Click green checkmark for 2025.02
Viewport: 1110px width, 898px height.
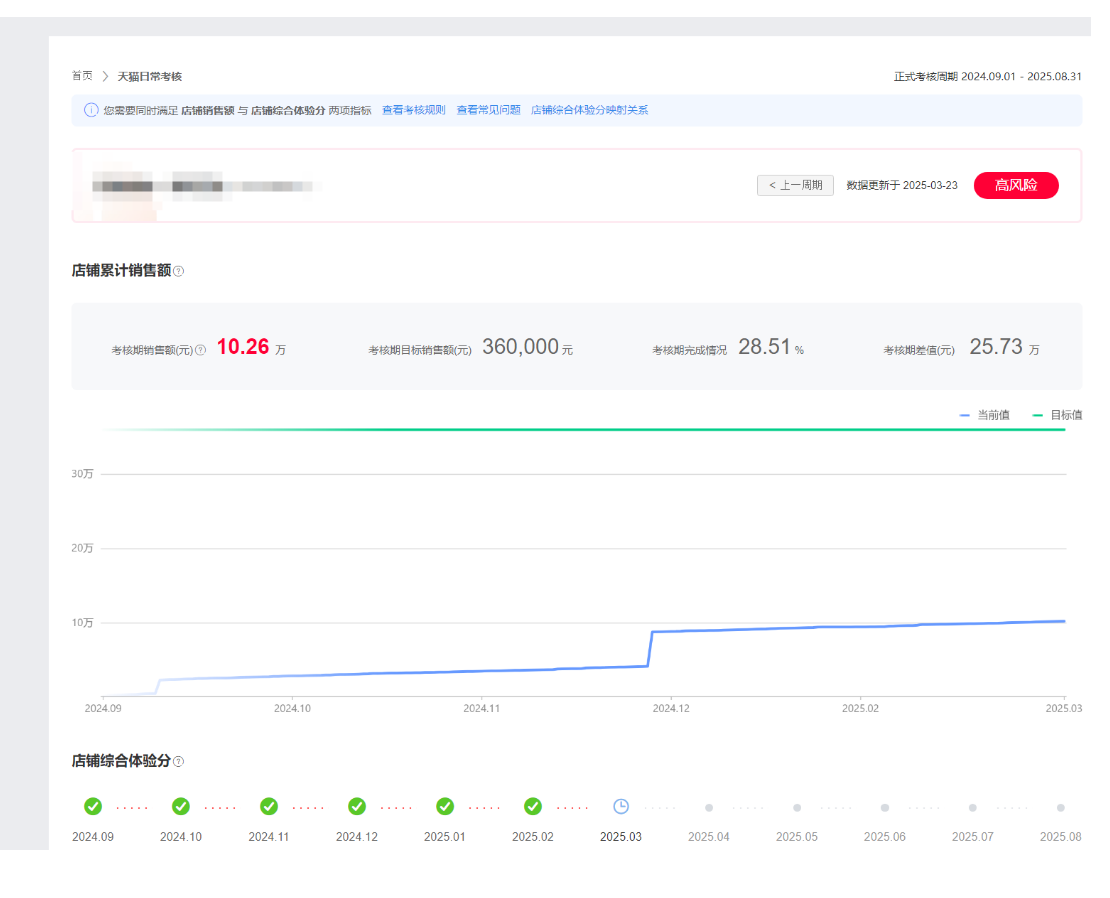point(533,806)
